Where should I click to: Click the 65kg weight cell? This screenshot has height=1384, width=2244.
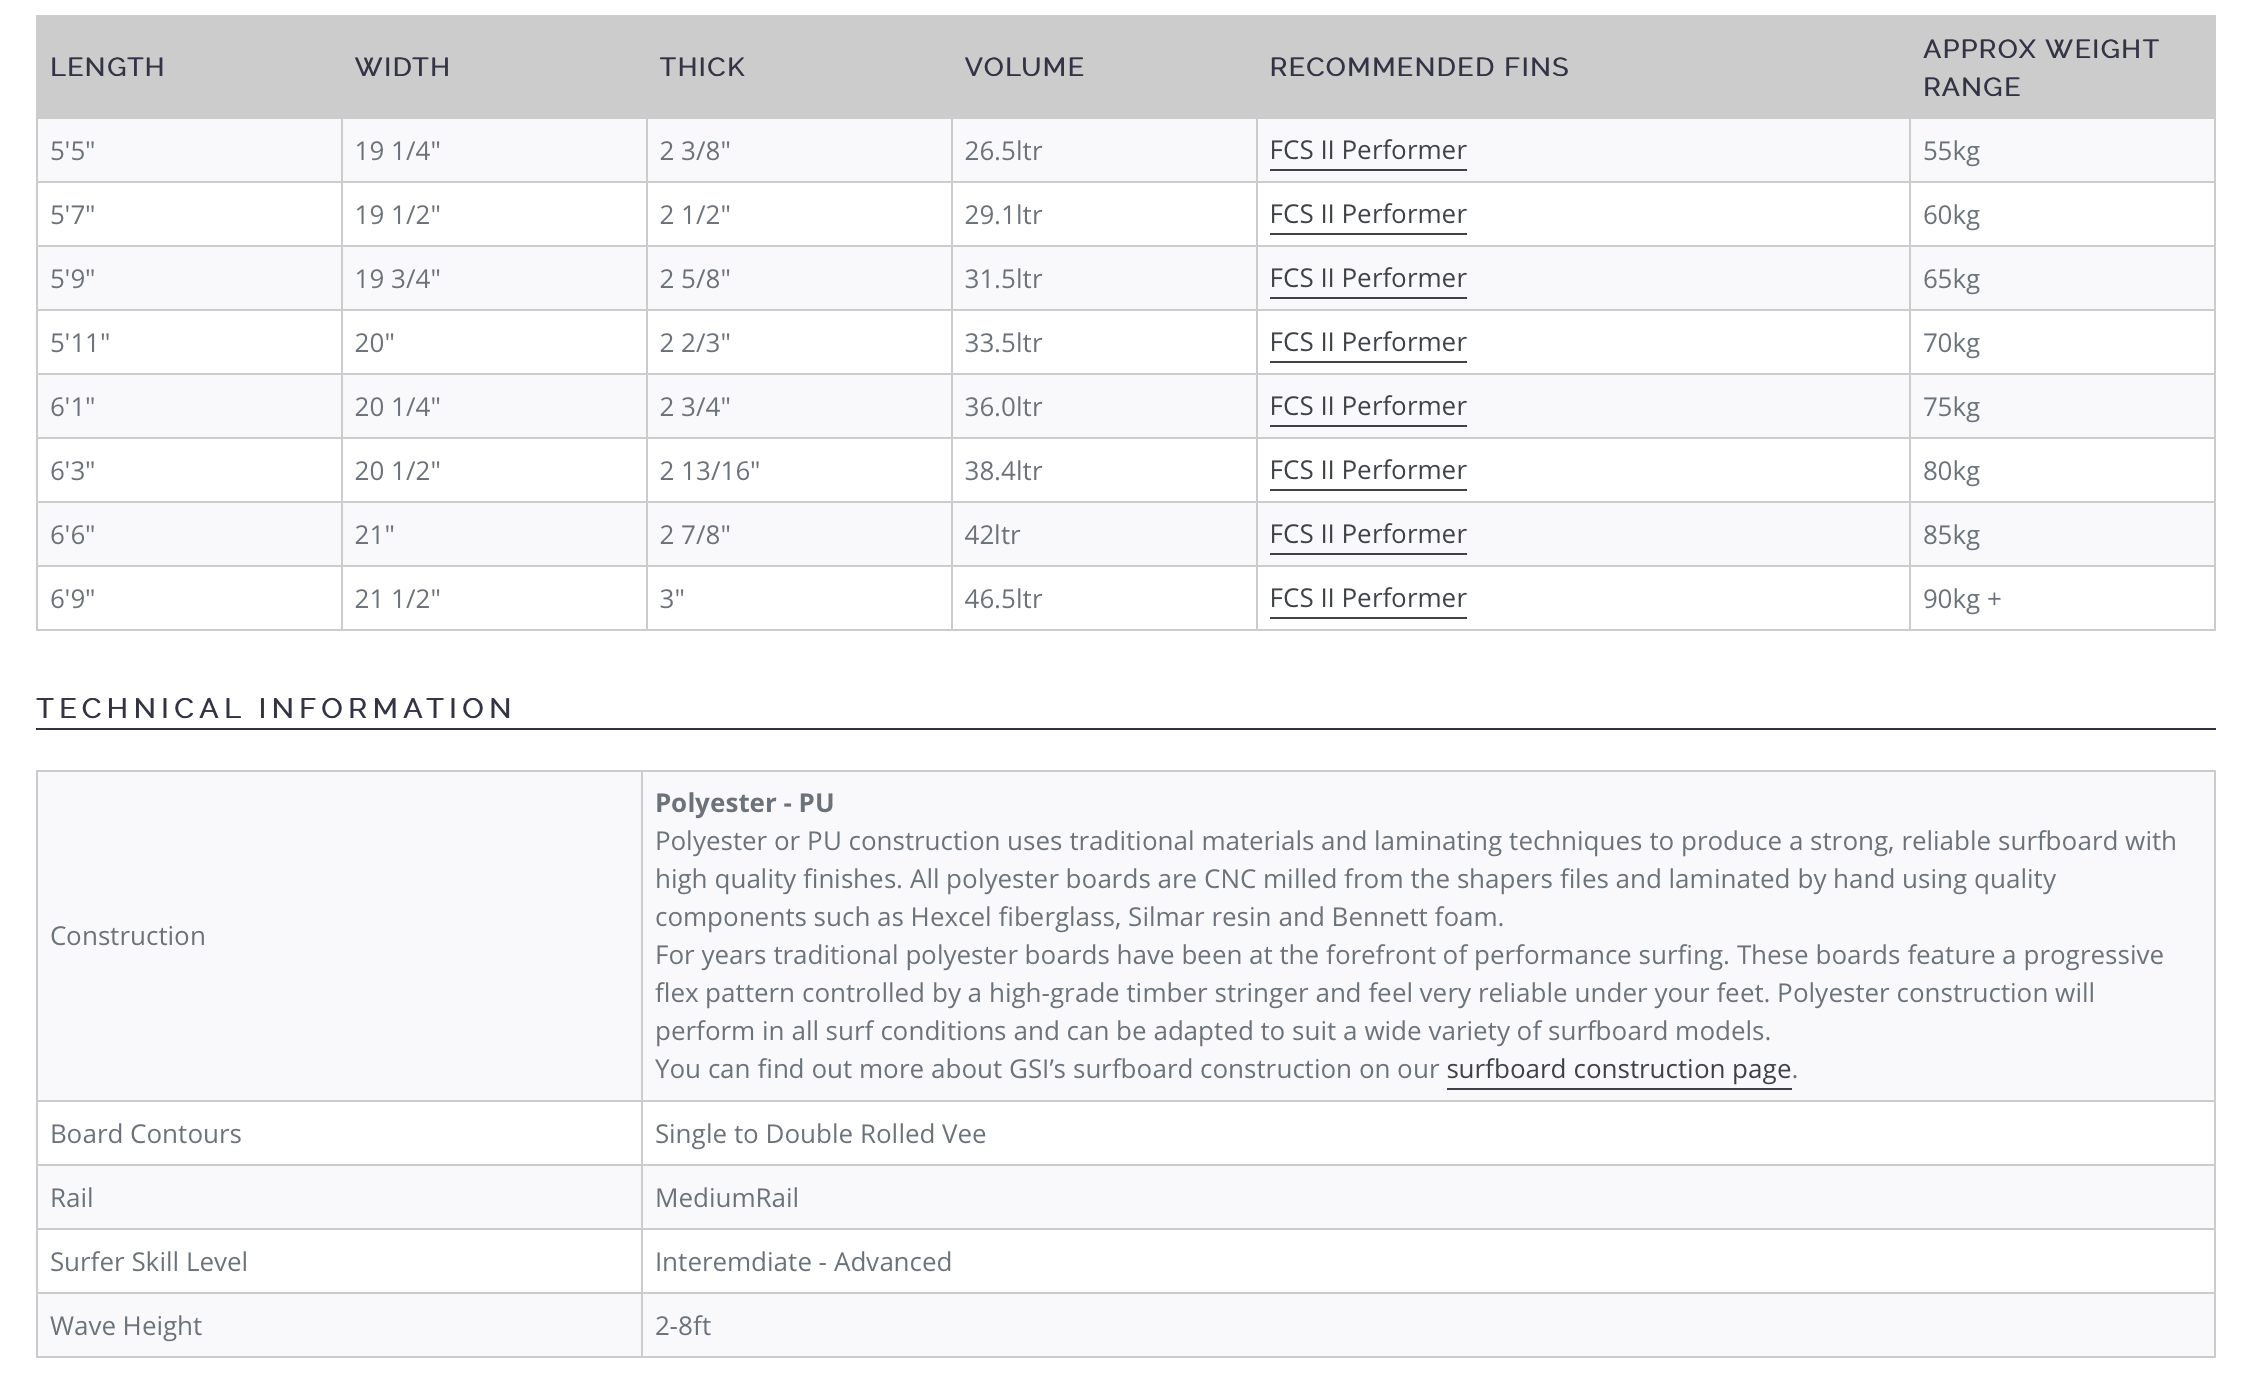click(x=2062, y=278)
